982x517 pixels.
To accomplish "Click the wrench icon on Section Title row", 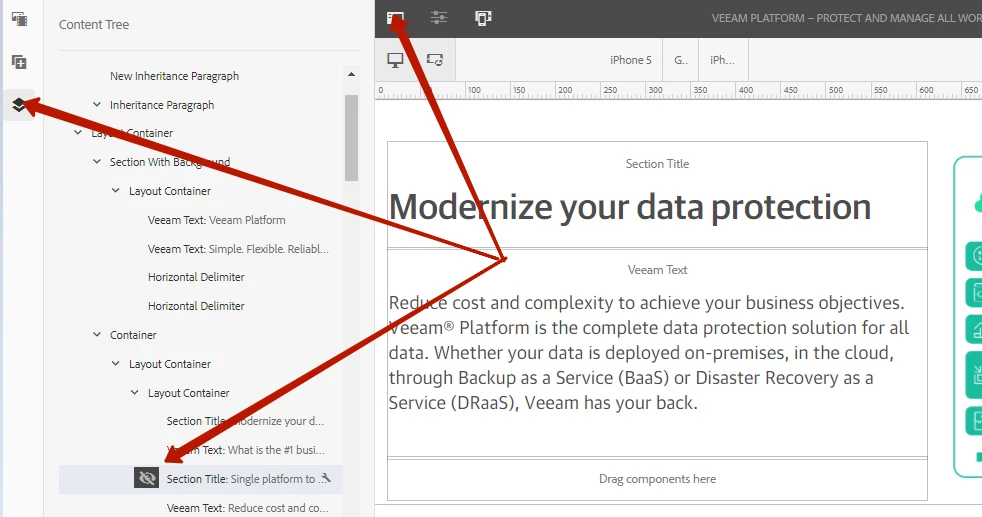I will (325, 479).
